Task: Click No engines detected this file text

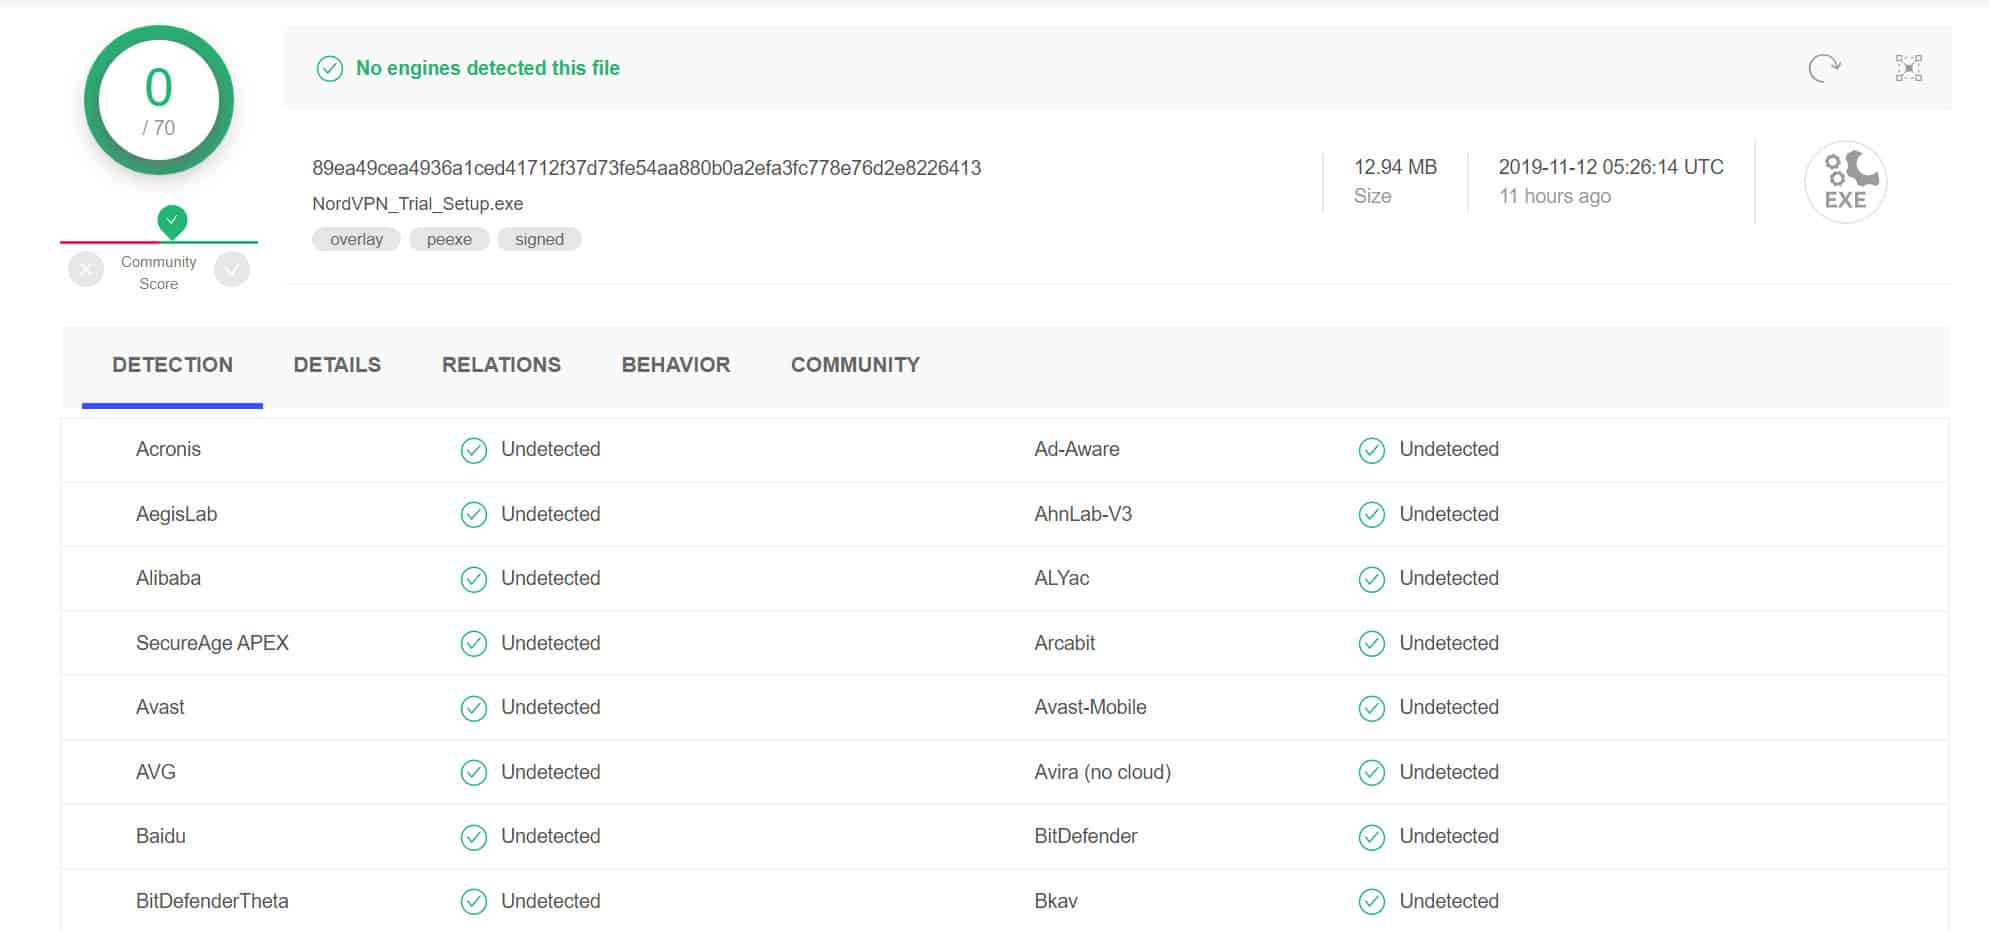Action: (x=488, y=68)
